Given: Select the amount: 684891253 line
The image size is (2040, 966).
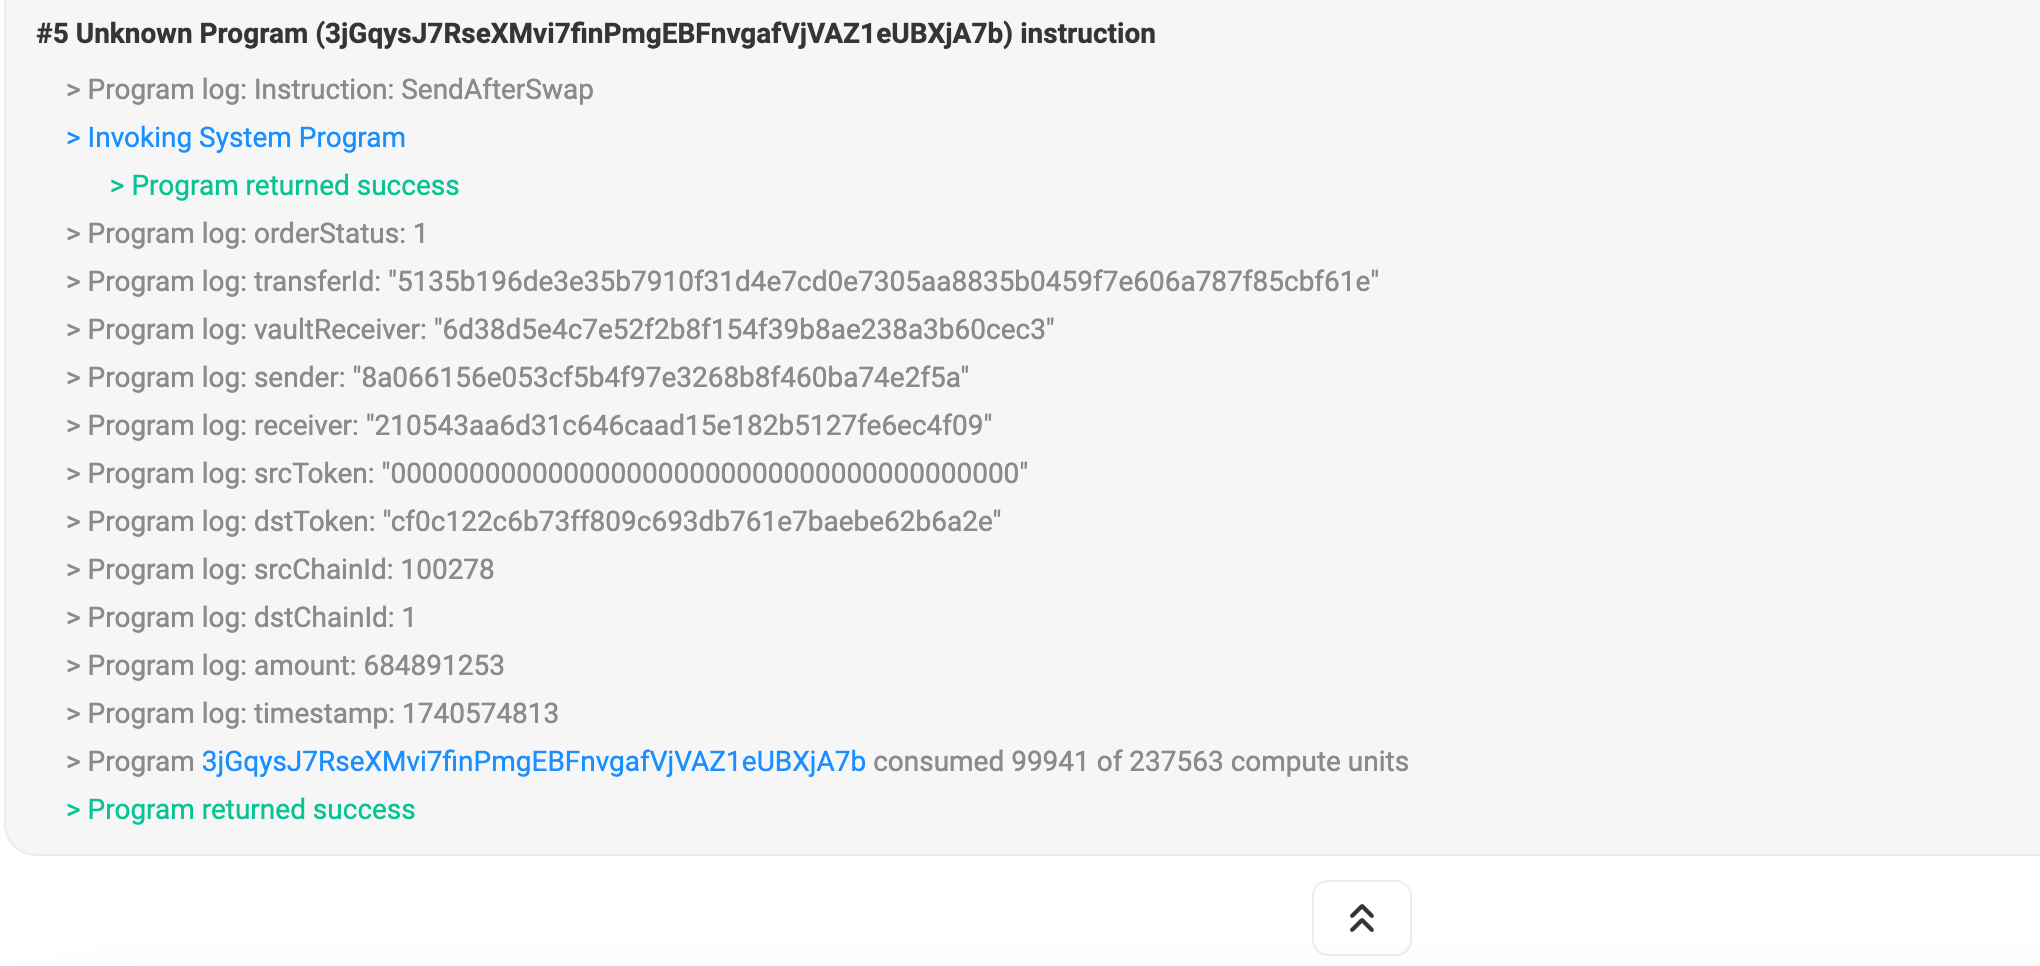Looking at the screenshot, I should (285, 666).
